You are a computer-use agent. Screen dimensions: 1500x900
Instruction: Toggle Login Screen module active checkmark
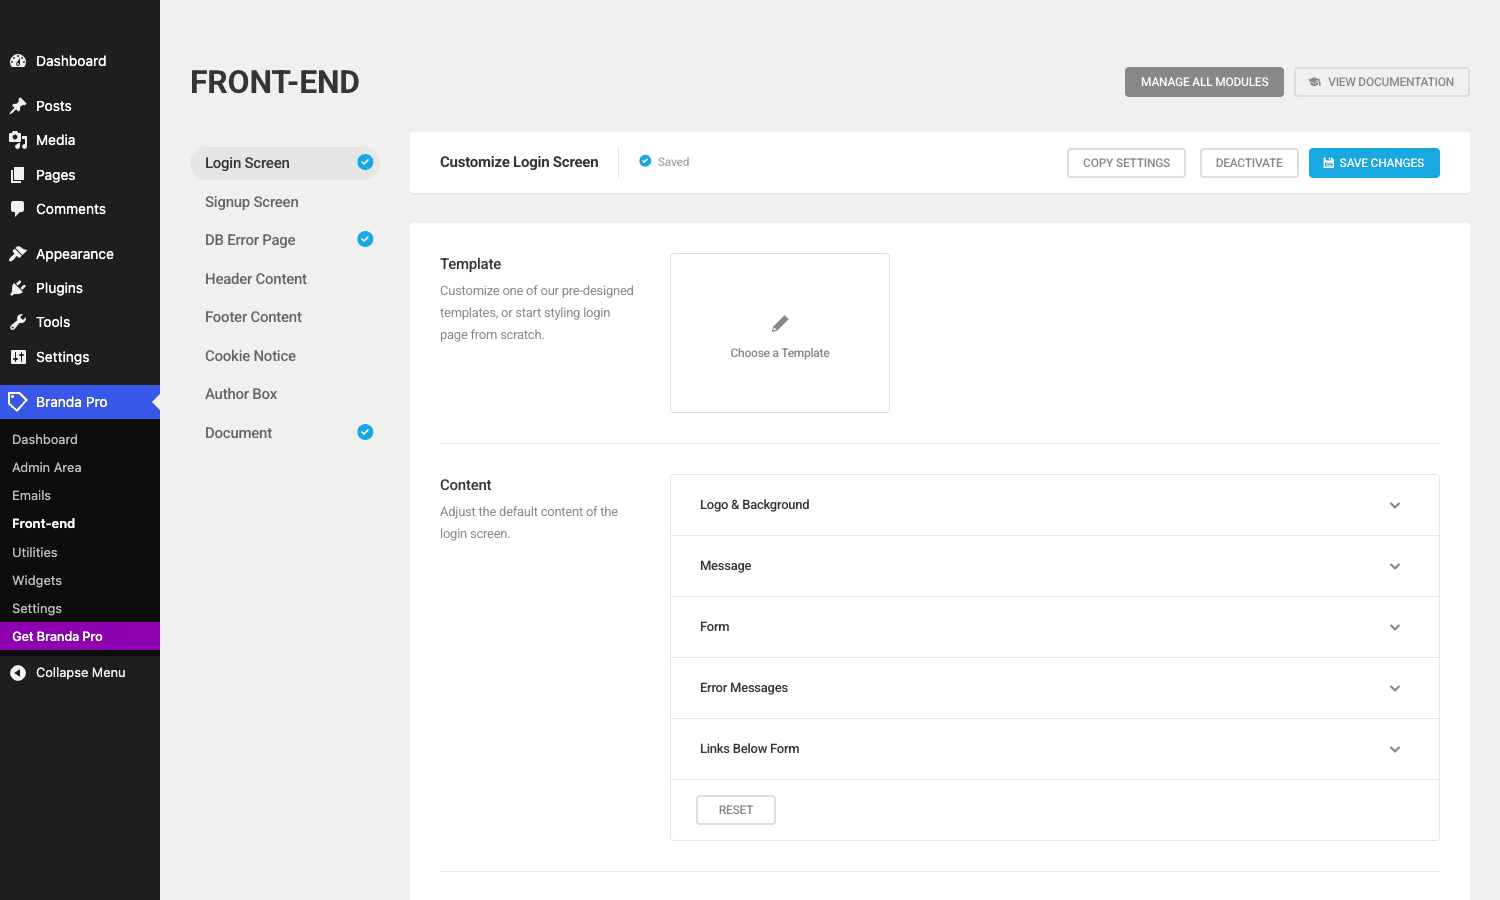pyautogui.click(x=365, y=162)
